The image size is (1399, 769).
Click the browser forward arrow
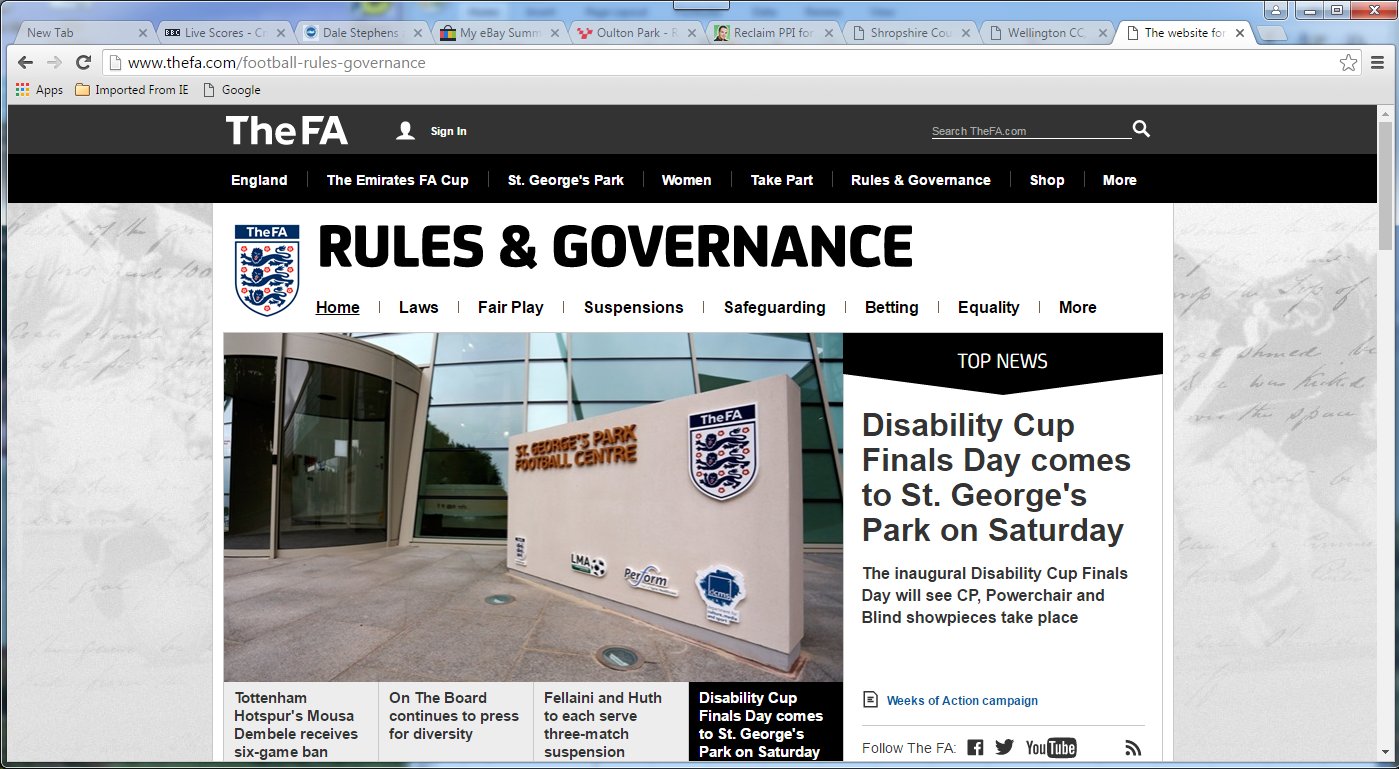coord(54,63)
